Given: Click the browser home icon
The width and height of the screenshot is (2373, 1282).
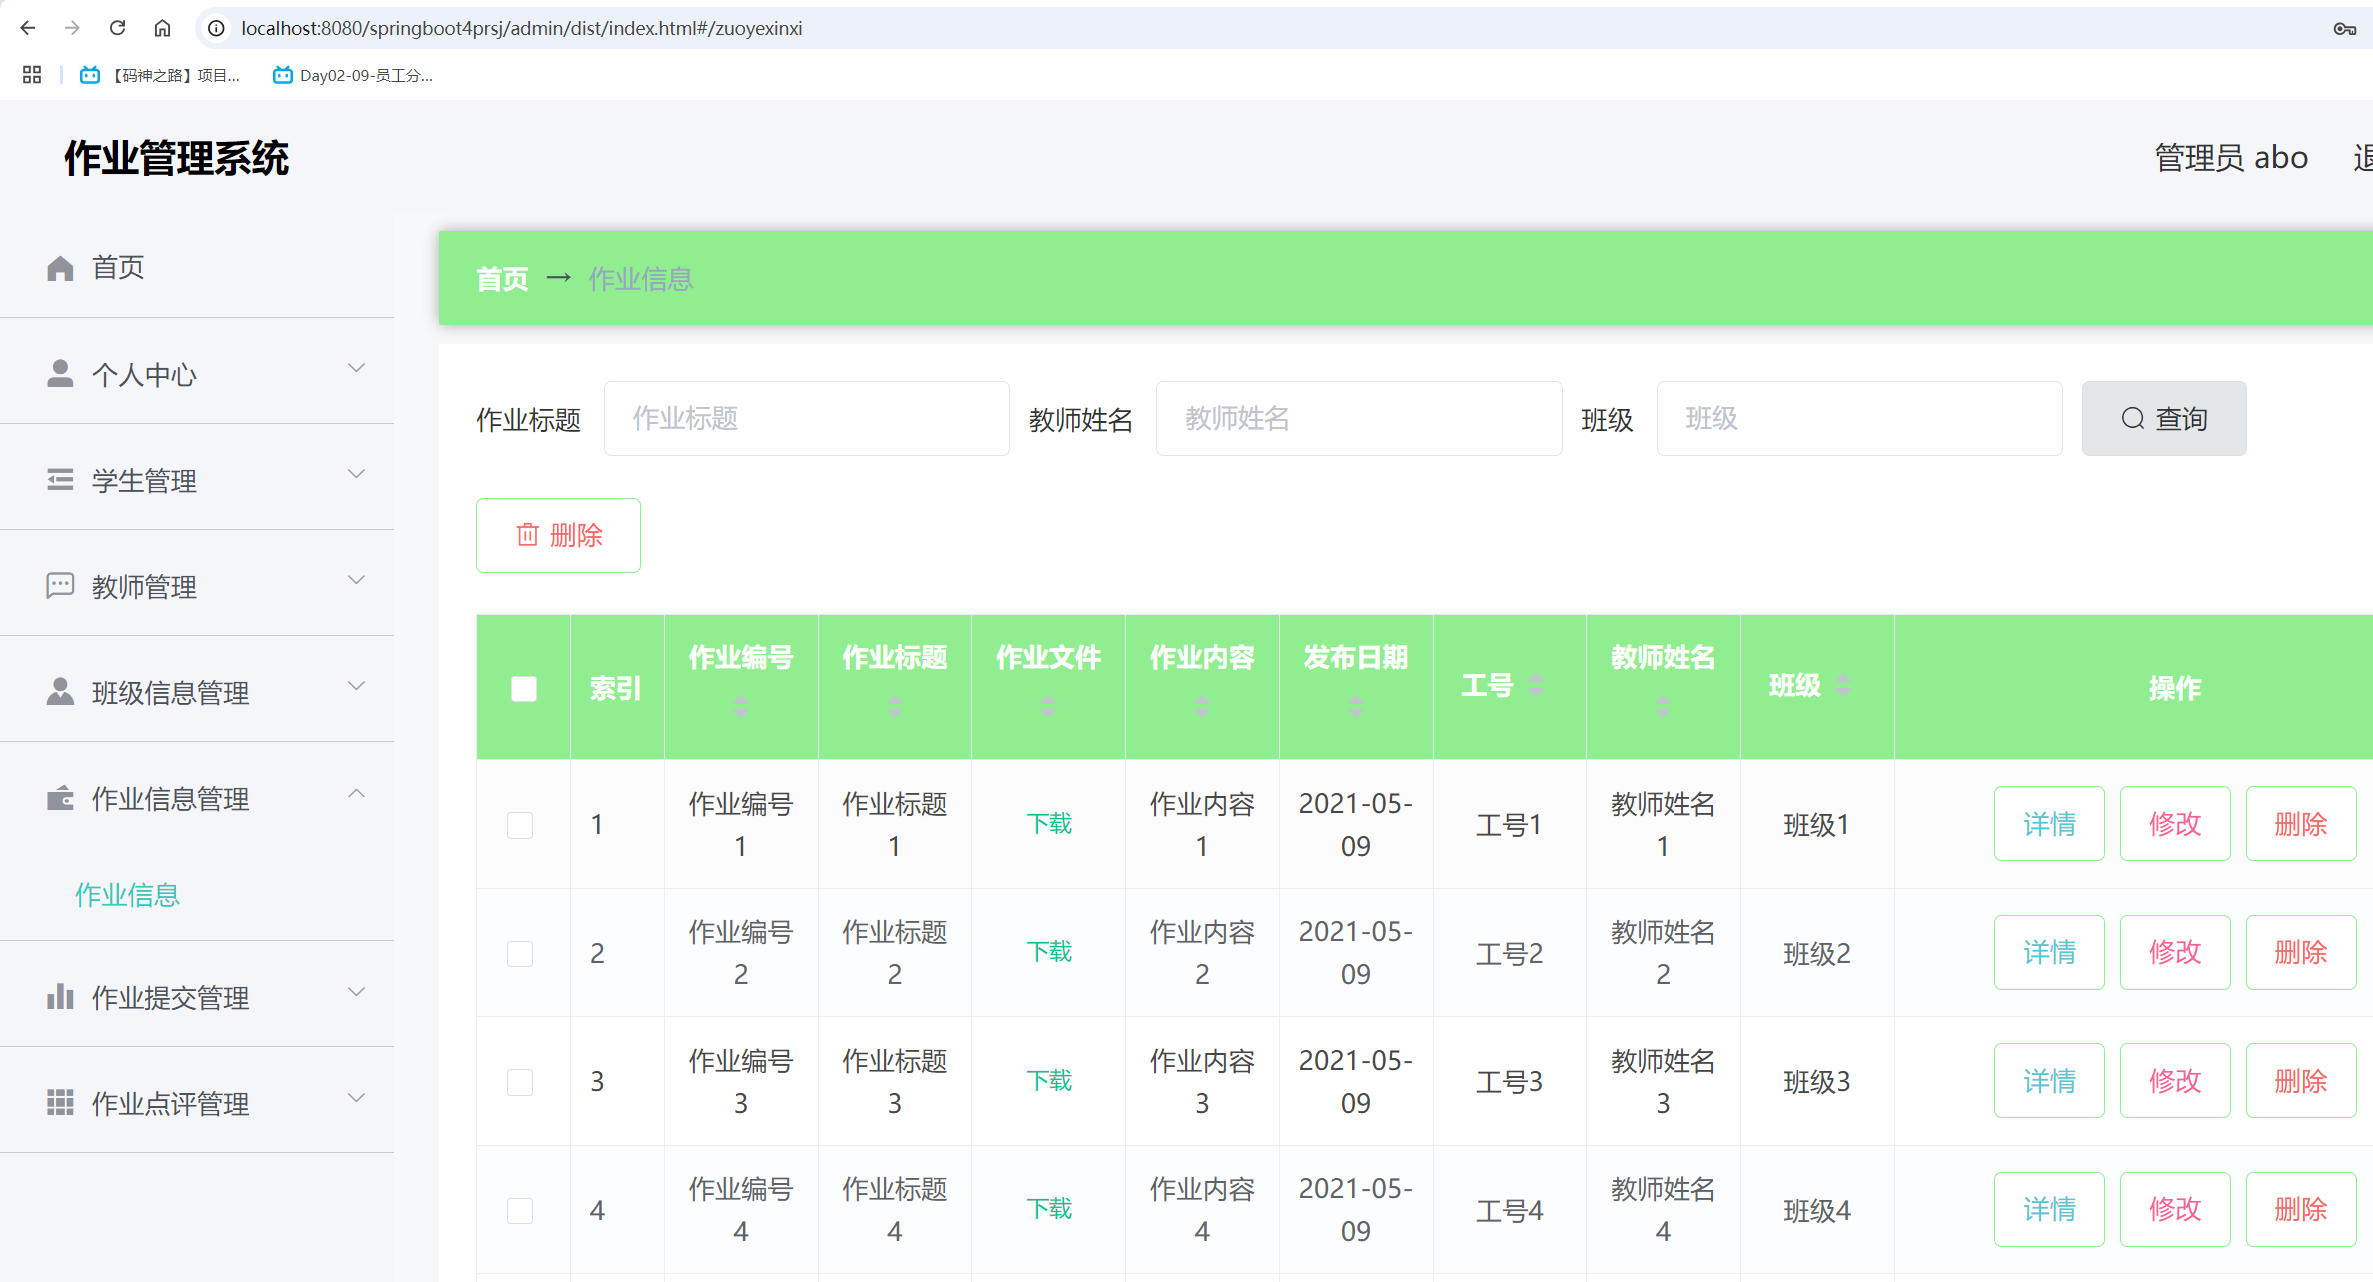Looking at the screenshot, I should pyautogui.click(x=162, y=28).
